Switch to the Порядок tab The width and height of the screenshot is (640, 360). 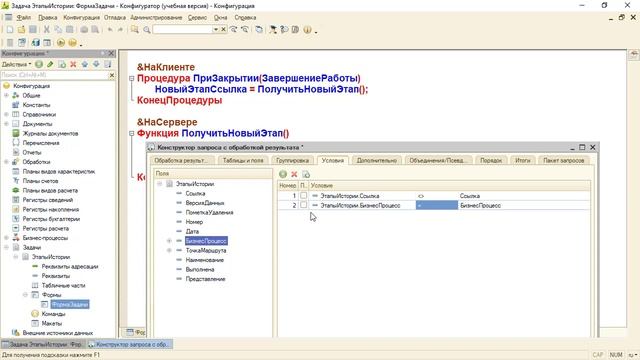click(x=491, y=160)
